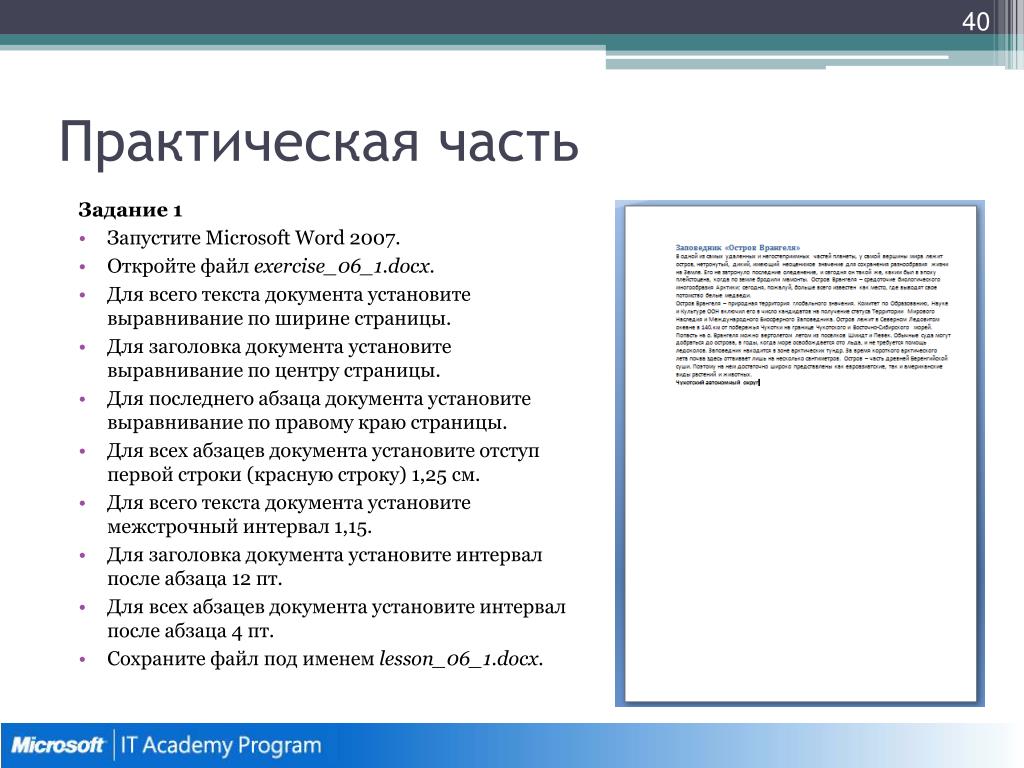Click the Microsoft logo in the footer
The width and height of the screenshot is (1024, 768).
[57, 745]
